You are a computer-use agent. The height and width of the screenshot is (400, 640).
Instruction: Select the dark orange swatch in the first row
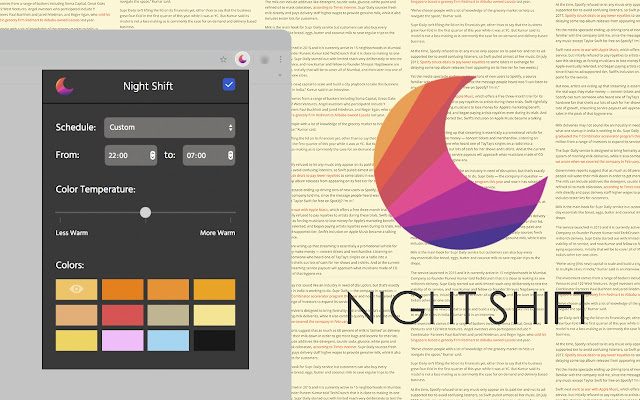122,289
